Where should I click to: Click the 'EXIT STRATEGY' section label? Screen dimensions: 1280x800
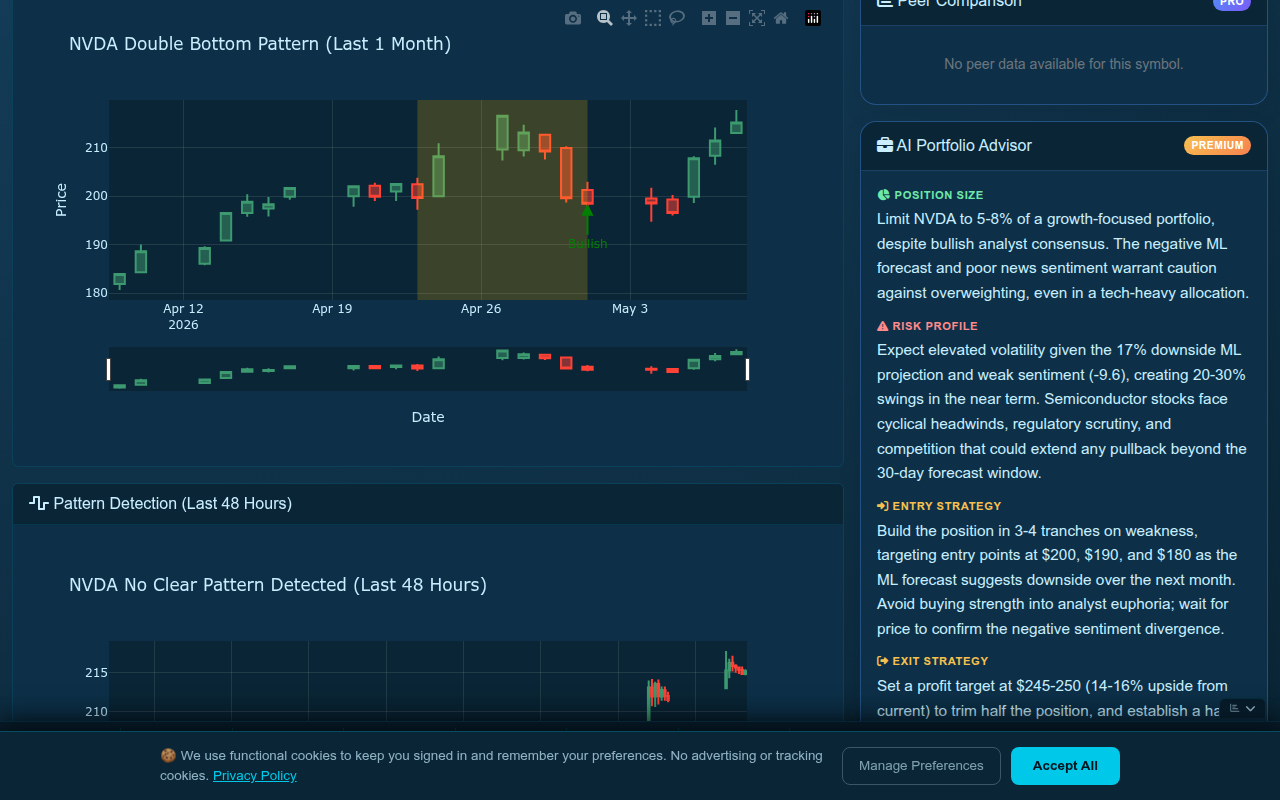940,661
